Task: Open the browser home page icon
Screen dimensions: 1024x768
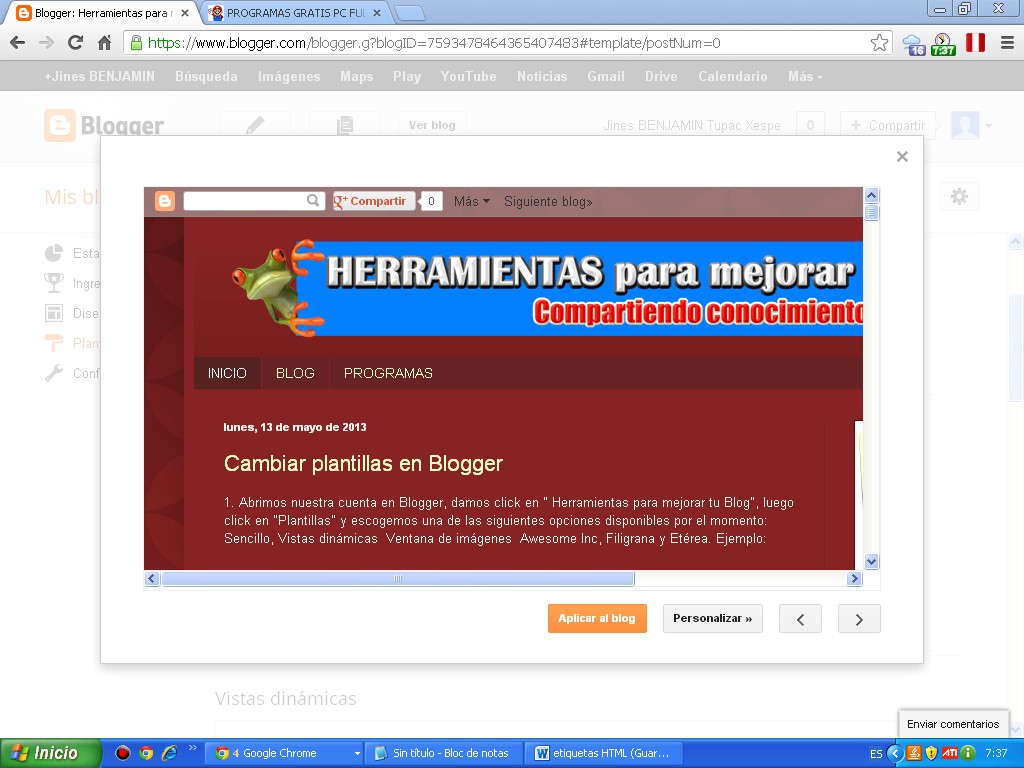Action: [104, 43]
